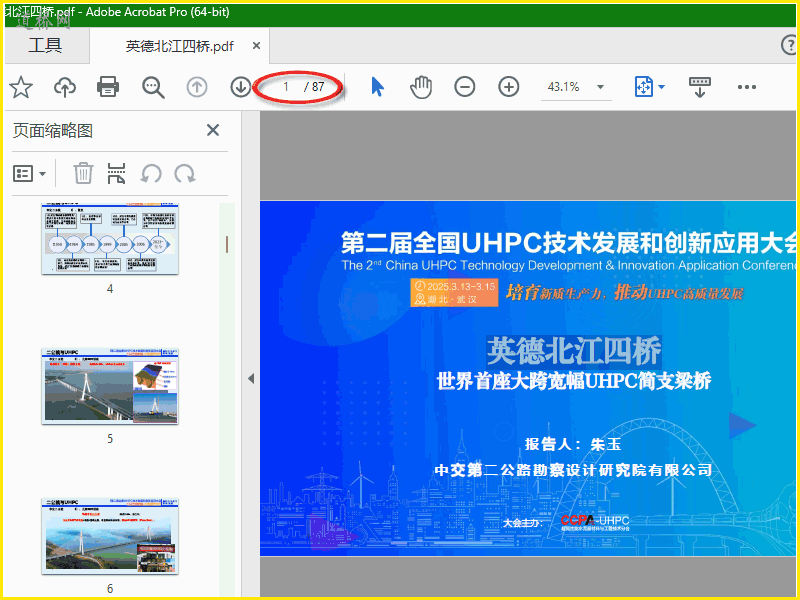
Task: Open more tools ellipsis menu
Action: tap(746, 87)
